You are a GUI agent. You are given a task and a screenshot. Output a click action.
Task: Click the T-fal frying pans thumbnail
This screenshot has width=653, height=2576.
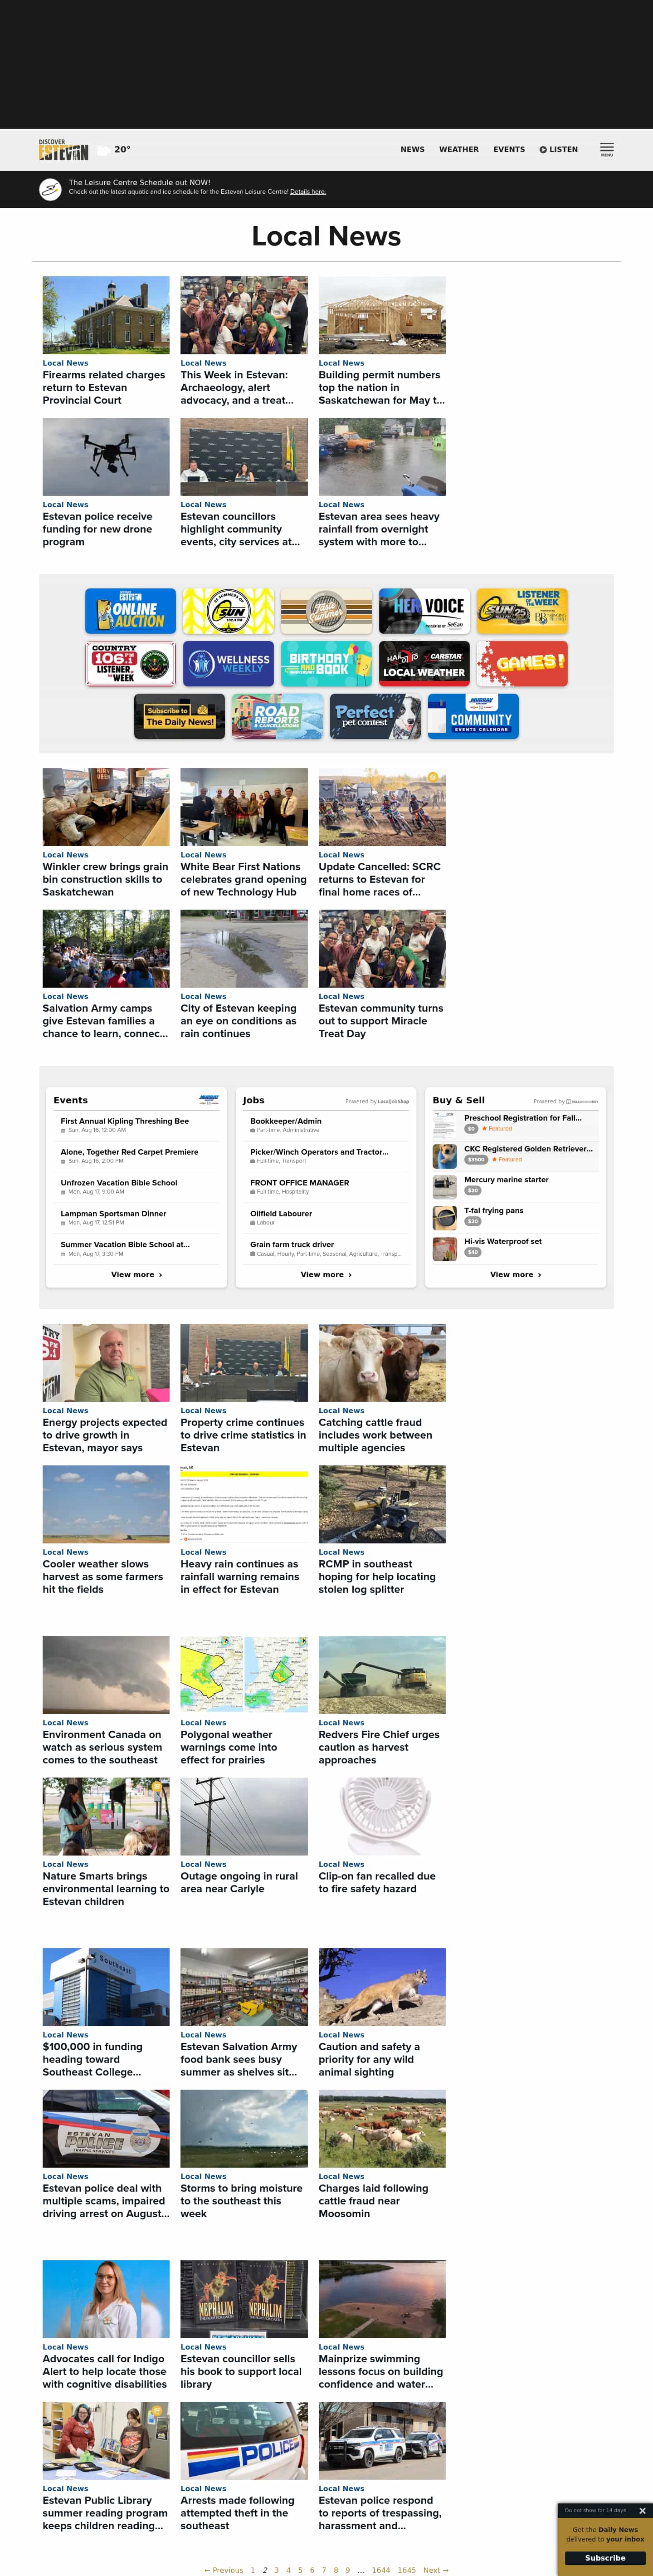pyautogui.click(x=445, y=1217)
